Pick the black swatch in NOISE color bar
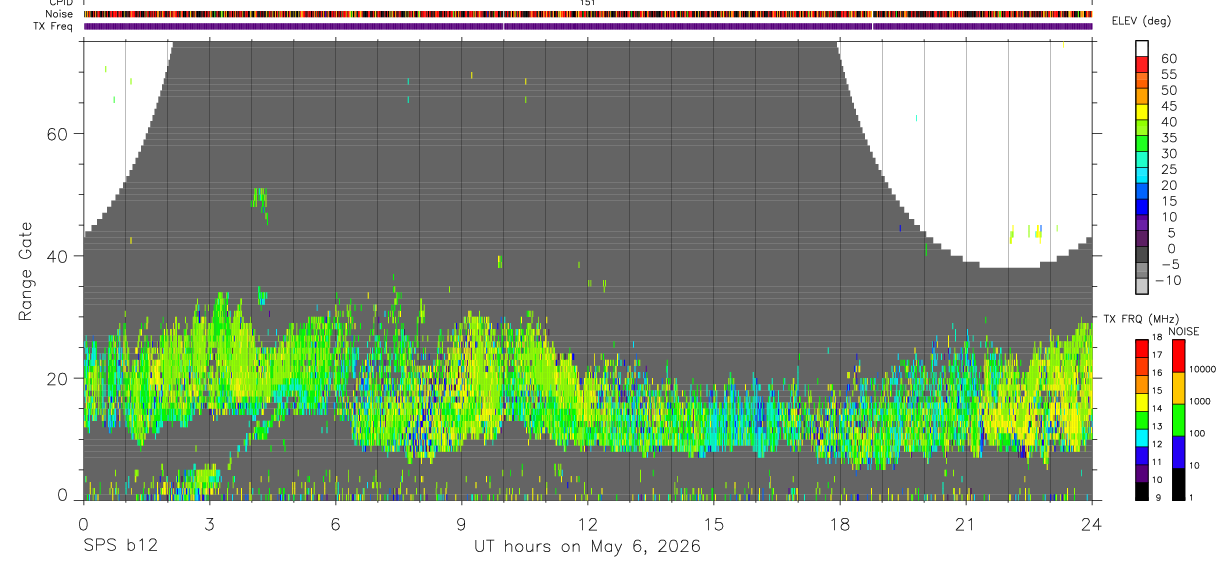Image resolution: width=1228 pixels, height=567 pixels. (x=1178, y=483)
